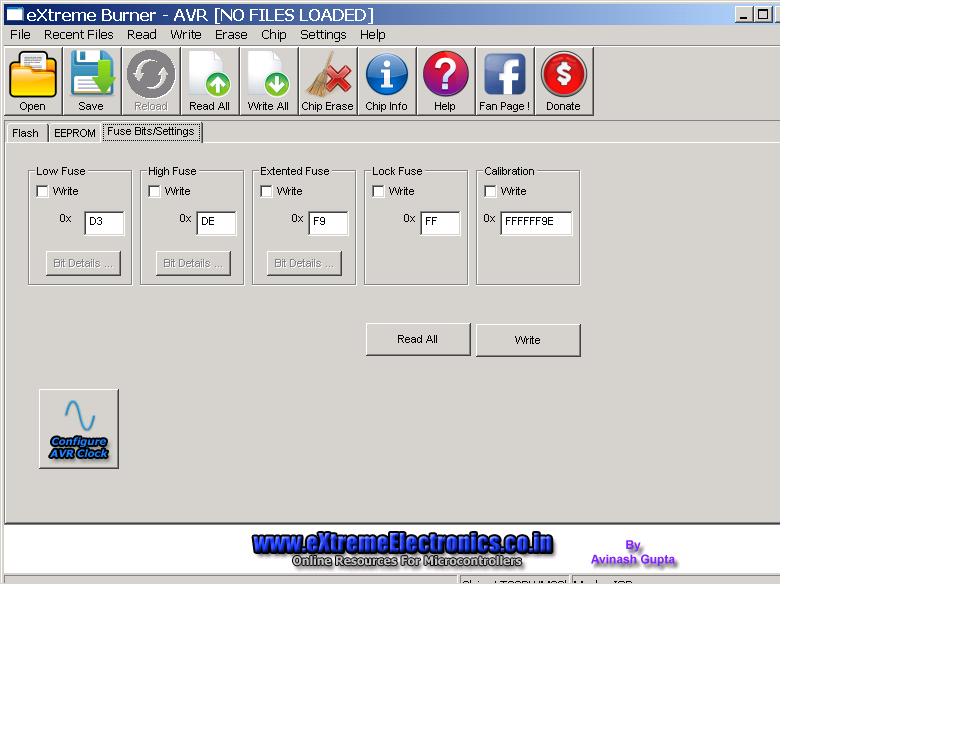Click Bit Details under Extended Fuse
This screenshot has height=735, width=980.
click(304, 264)
